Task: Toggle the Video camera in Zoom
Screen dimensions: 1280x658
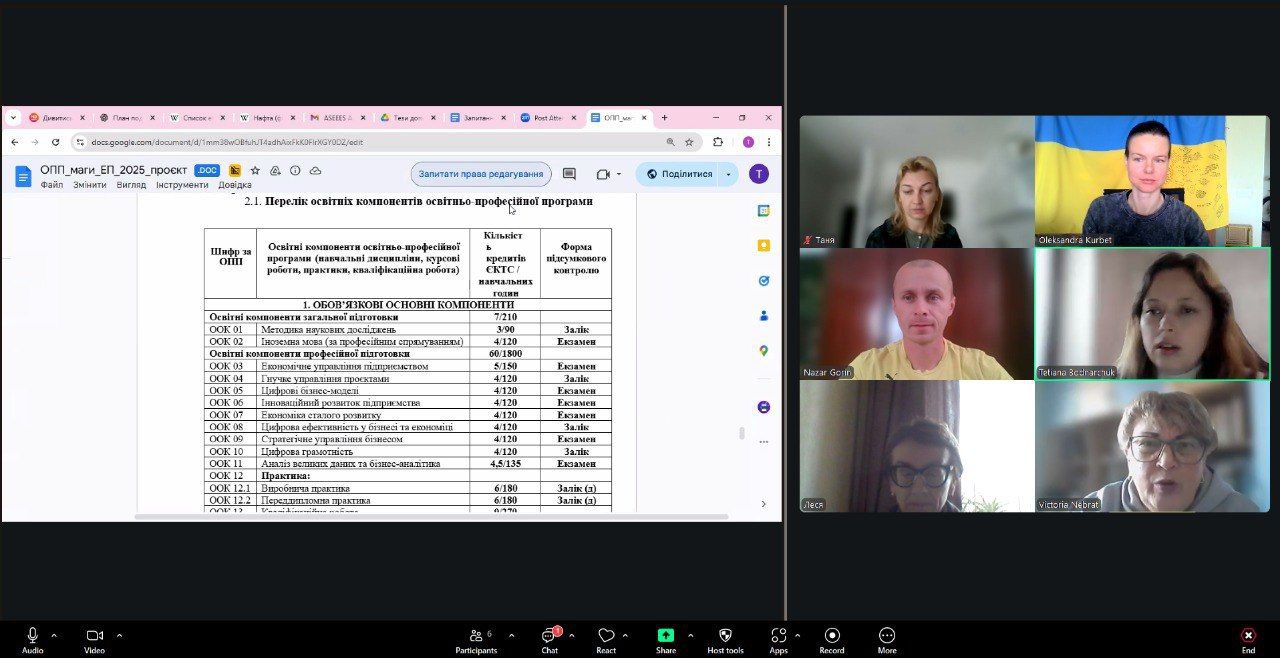Action: (x=94, y=636)
